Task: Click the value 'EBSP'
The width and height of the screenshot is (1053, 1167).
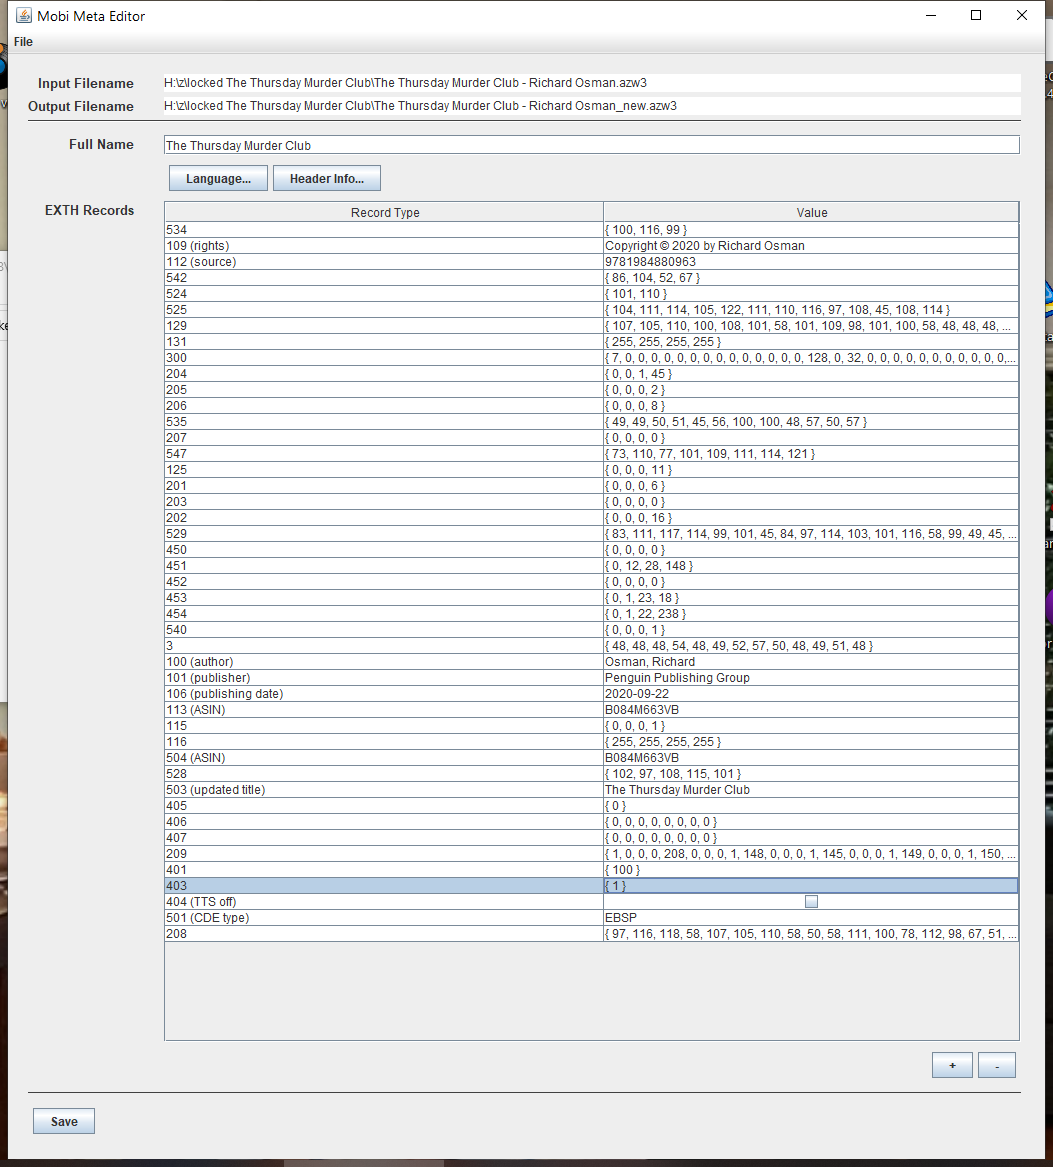Action: coord(621,918)
